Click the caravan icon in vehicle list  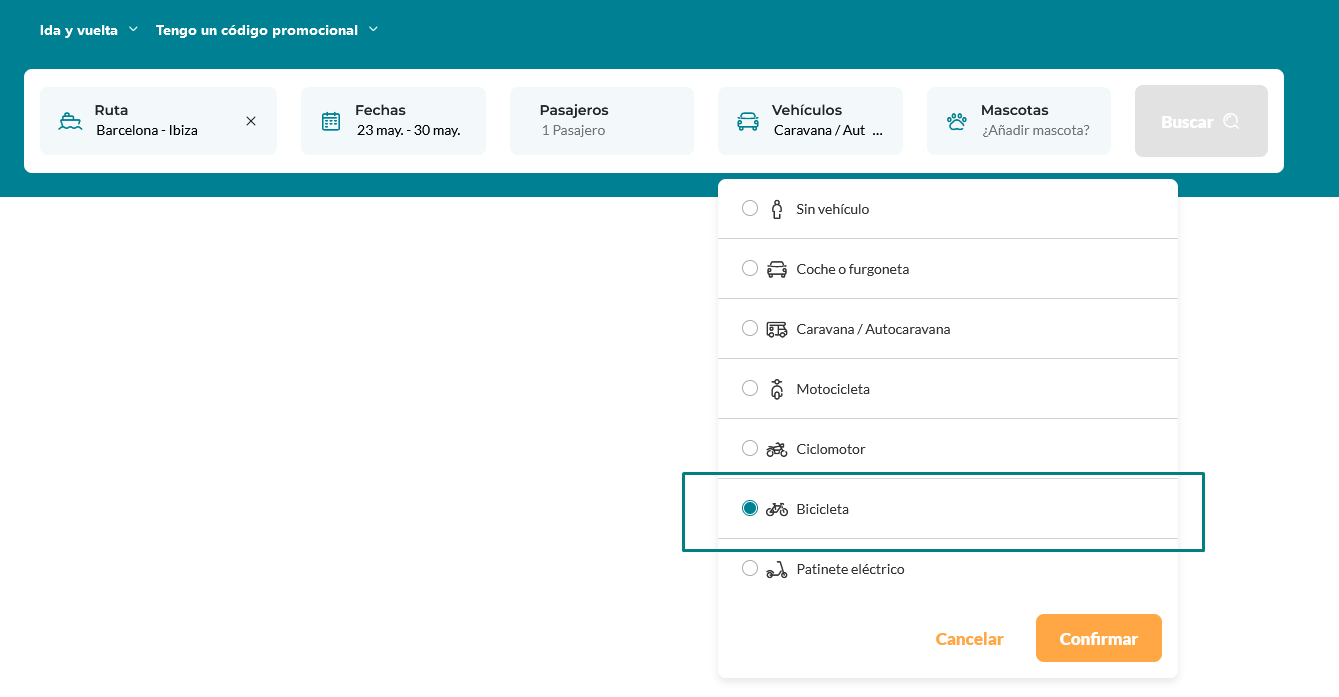[777, 329]
